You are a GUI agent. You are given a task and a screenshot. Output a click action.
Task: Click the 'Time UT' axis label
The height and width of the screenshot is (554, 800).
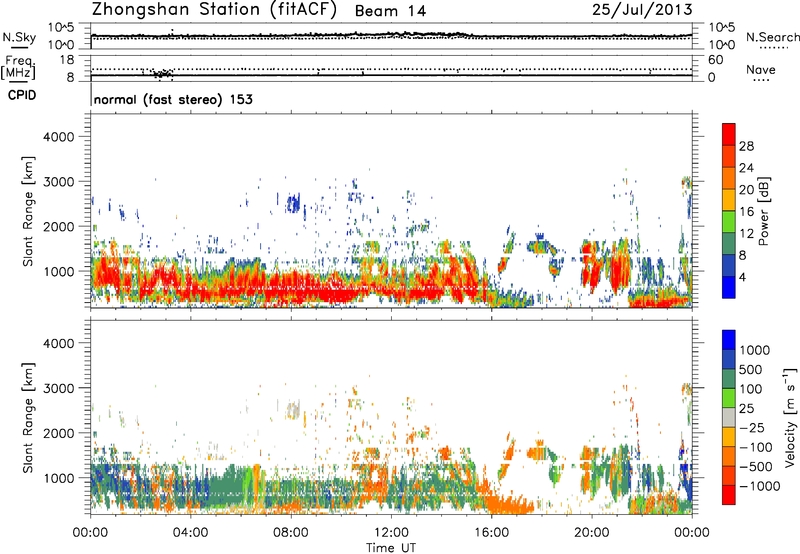pos(391,548)
